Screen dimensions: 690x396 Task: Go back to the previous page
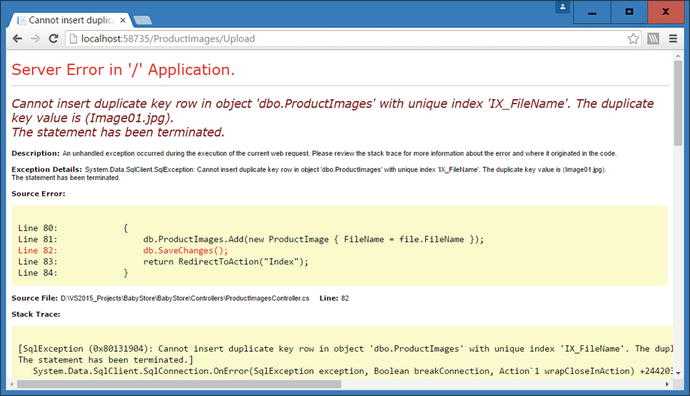click(x=17, y=39)
